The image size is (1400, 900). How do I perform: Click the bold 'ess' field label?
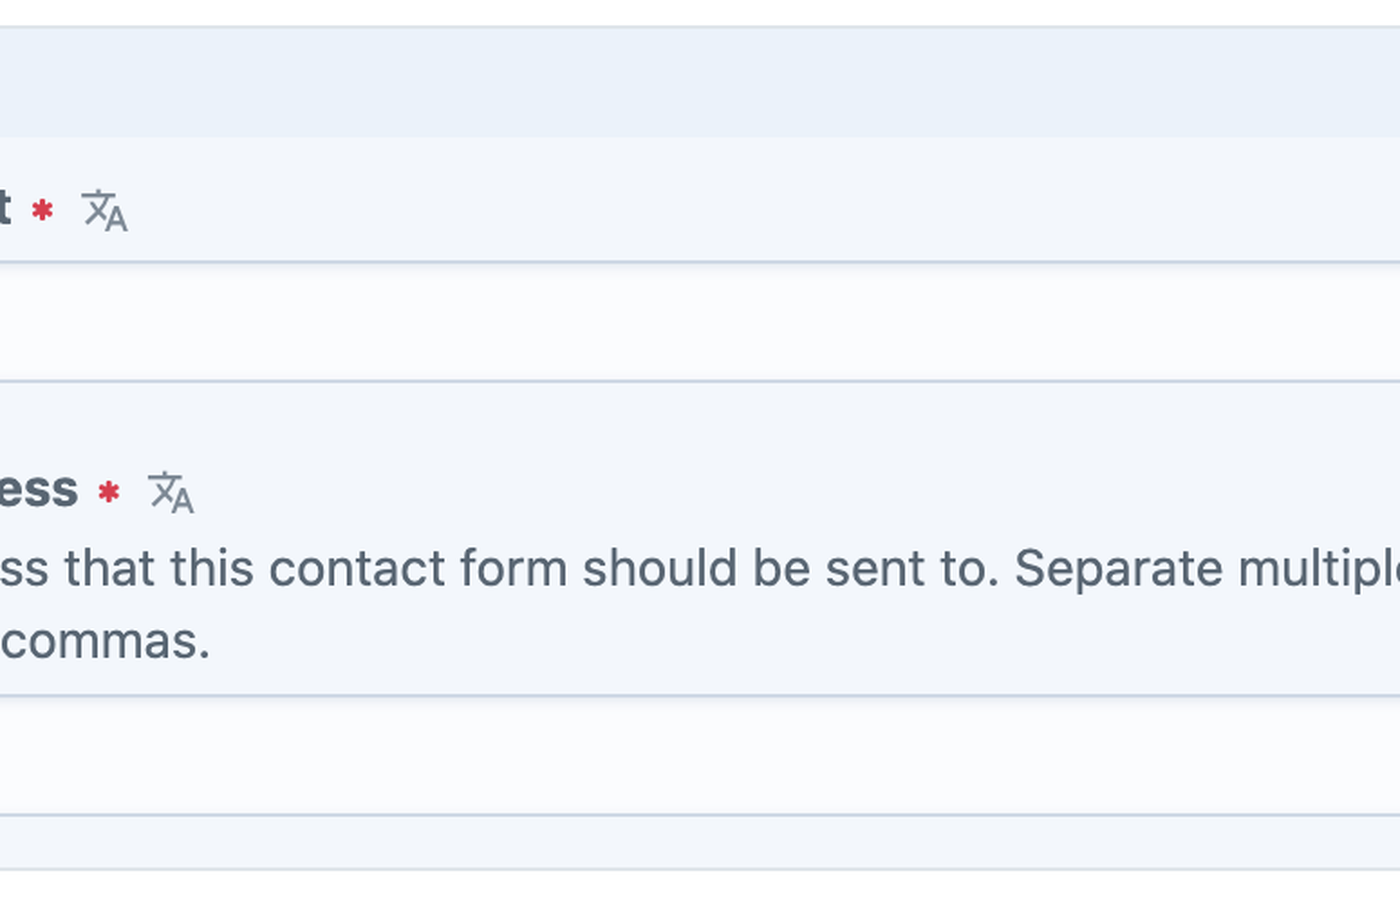pos(38,490)
